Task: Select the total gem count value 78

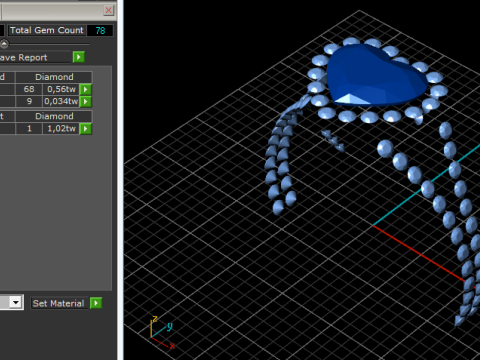Action: coord(100,31)
